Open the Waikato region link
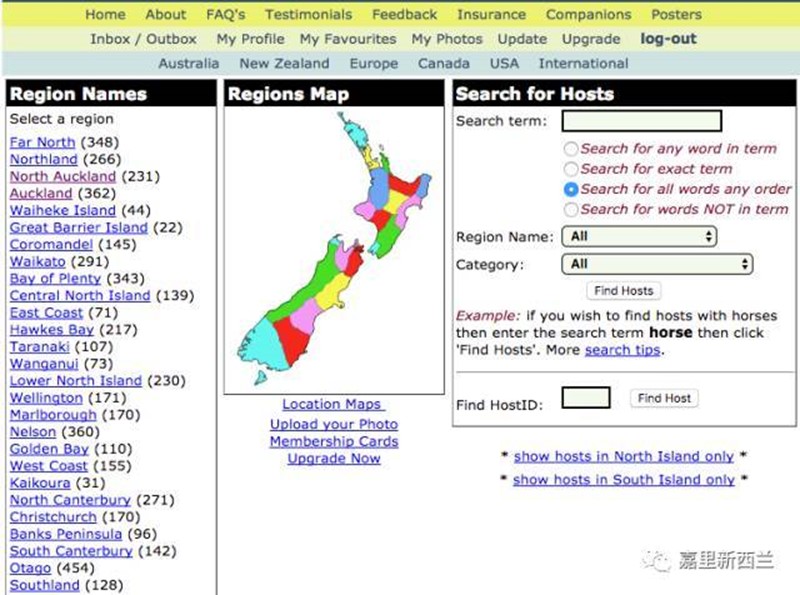The height and width of the screenshot is (595, 800). (x=38, y=261)
